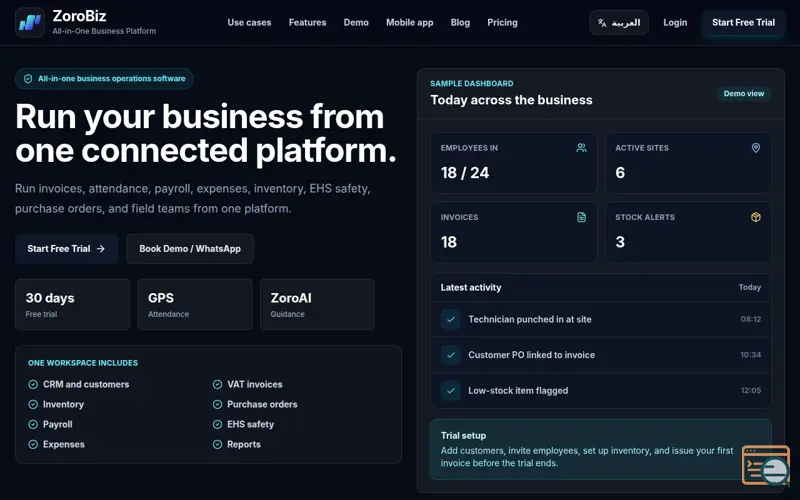This screenshot has width=800, height=500.
Task: Click Low-stock item flagged text
Action: pyautogui.click(x=518, y=391)
